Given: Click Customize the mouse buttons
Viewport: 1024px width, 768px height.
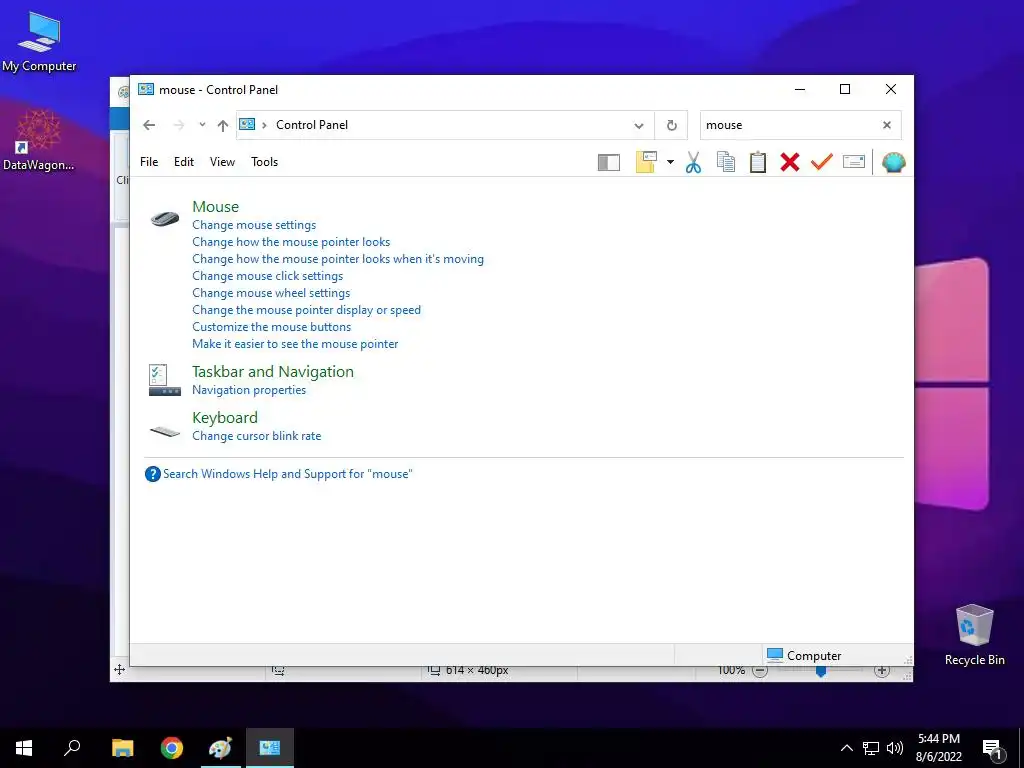Looking at the screenshot, I should (x=272, y=327).
